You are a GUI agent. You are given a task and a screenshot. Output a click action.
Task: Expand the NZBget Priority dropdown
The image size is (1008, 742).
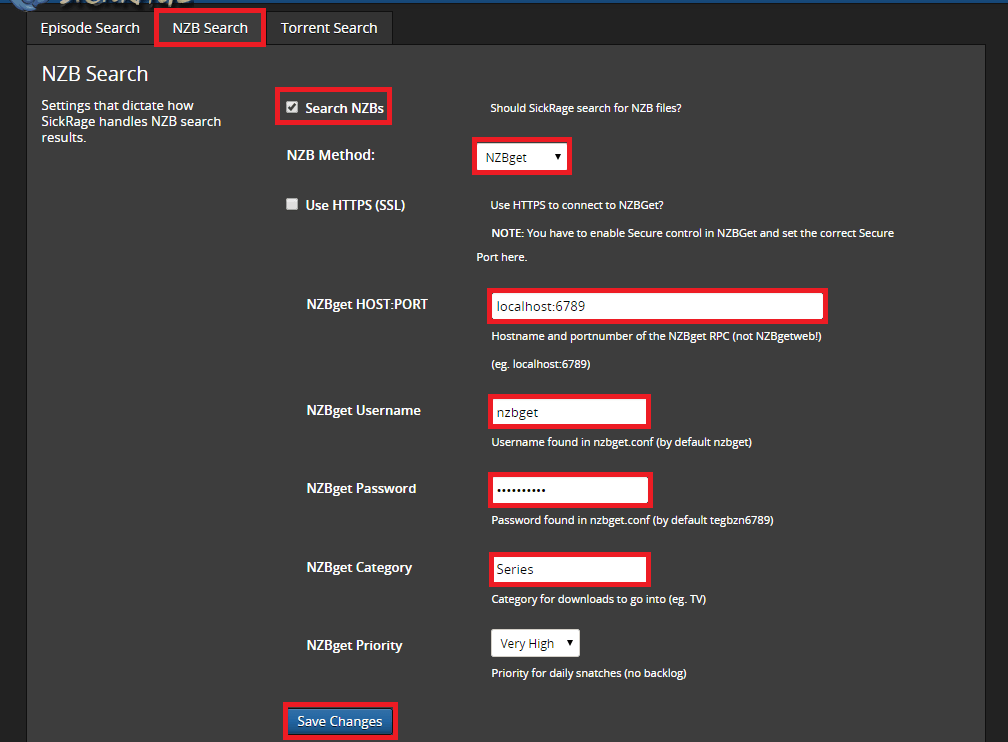coord(535,643)
